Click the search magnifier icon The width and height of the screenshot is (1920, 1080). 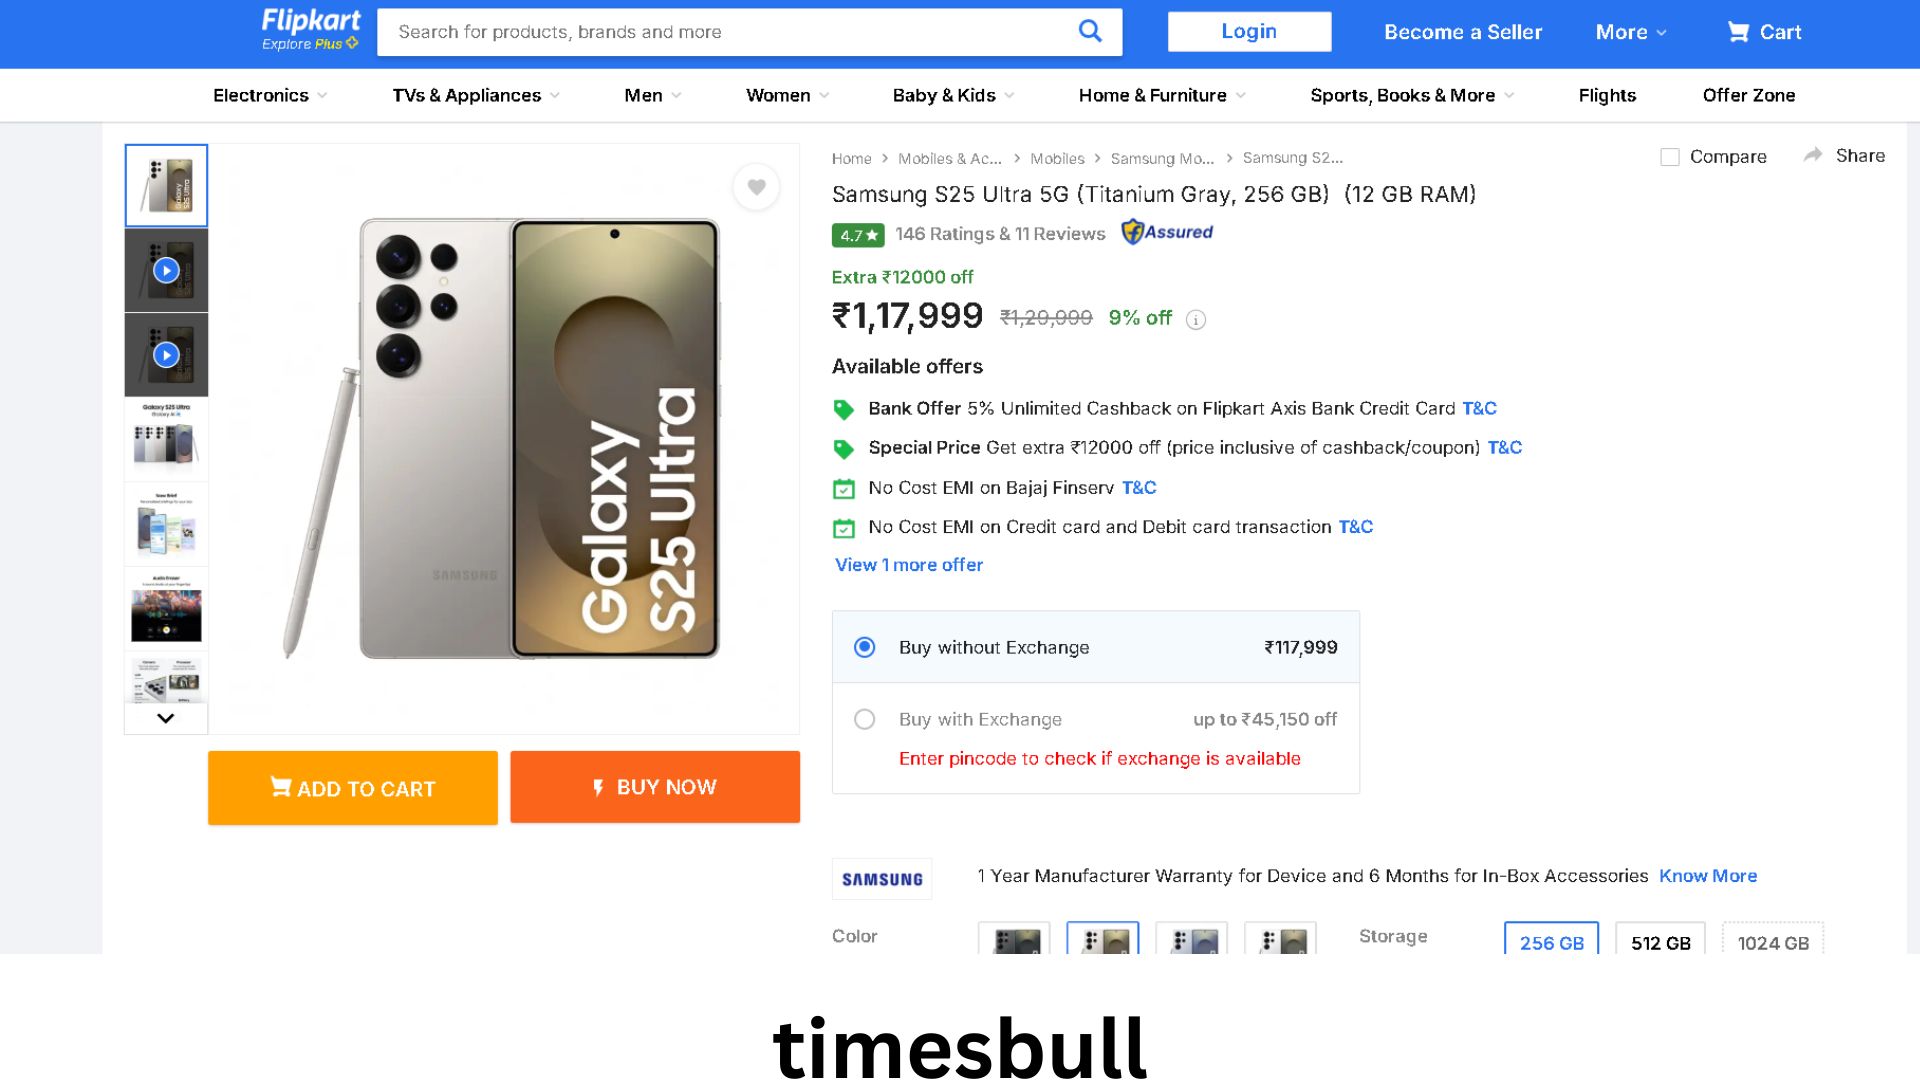1090,31
